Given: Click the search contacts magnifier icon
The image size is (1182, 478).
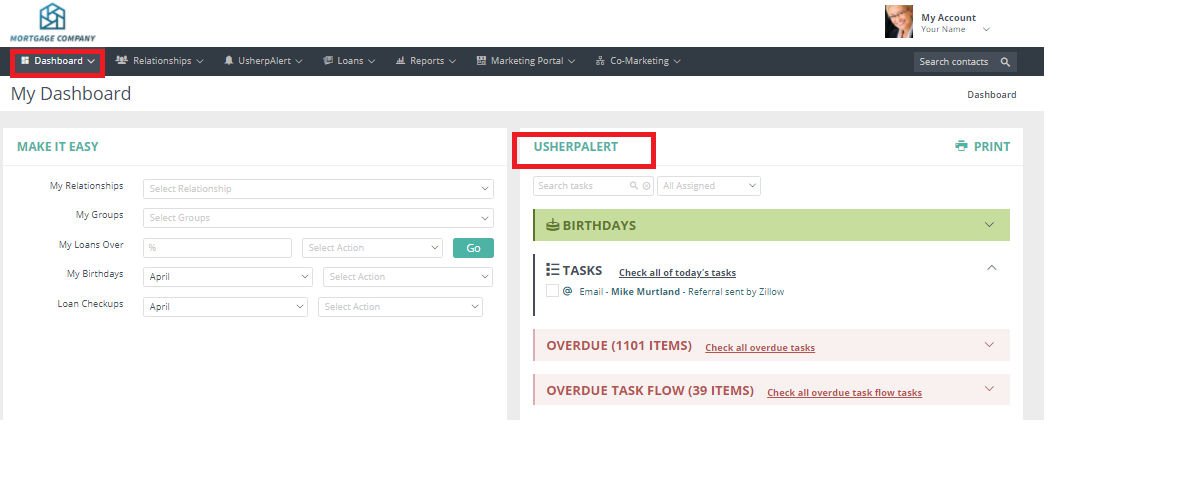Looking at the screenshot, I should 1005,62.
